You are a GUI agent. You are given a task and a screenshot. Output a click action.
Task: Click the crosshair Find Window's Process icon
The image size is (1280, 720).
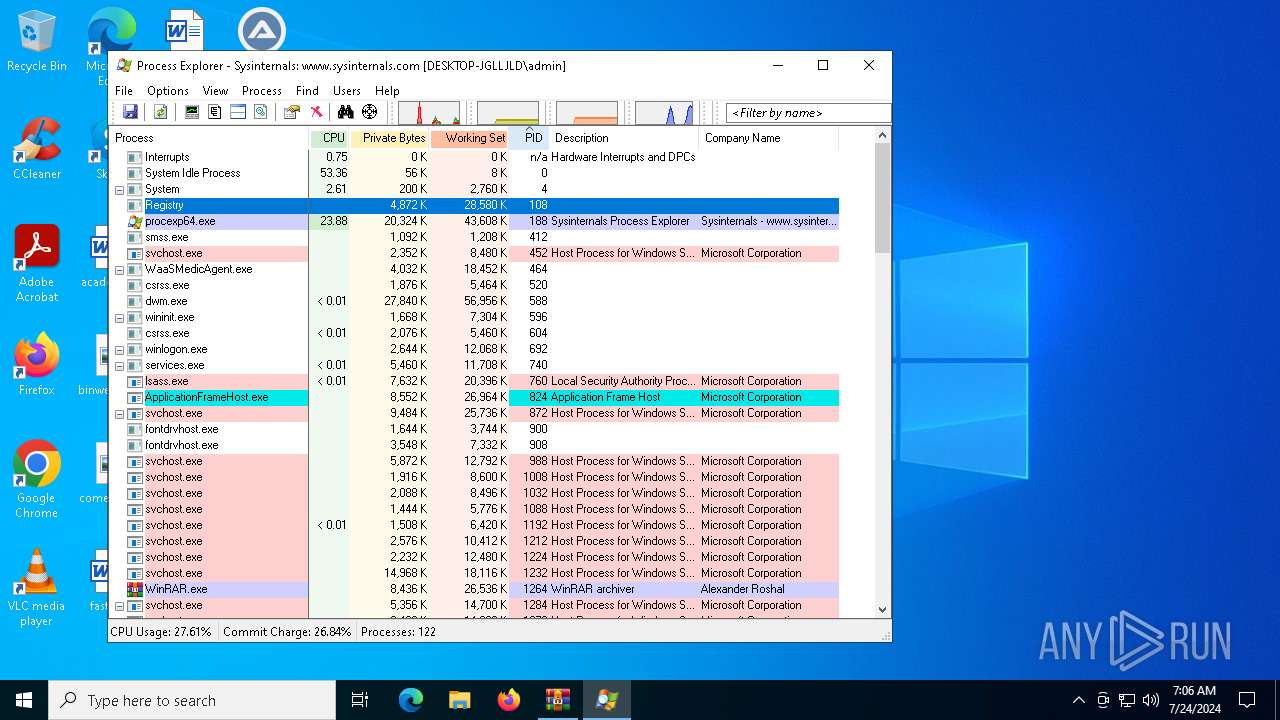[369, 112]
